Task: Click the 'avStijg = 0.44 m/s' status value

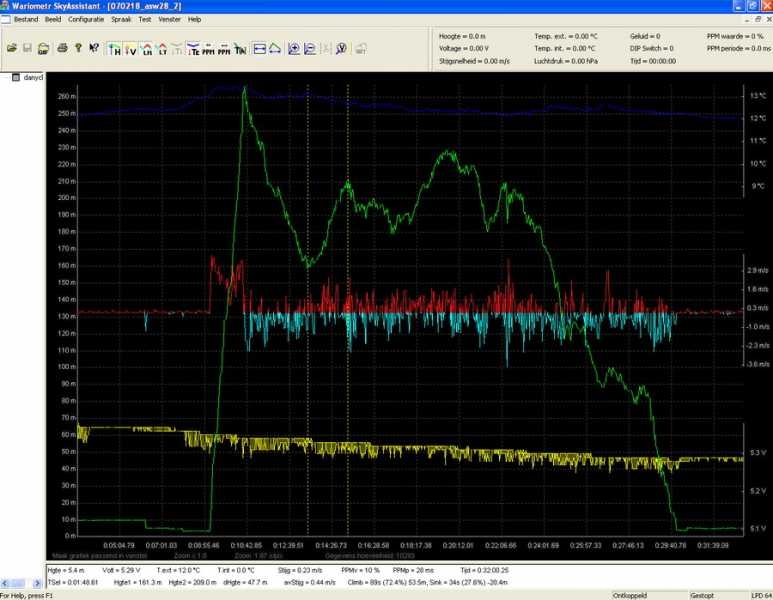Action: point(309,582)
